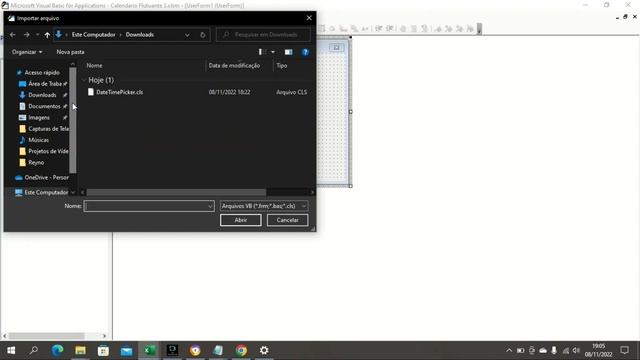Open the Organizar menu
The width and height of the screenshot is (640, 360).
point(27,52)
